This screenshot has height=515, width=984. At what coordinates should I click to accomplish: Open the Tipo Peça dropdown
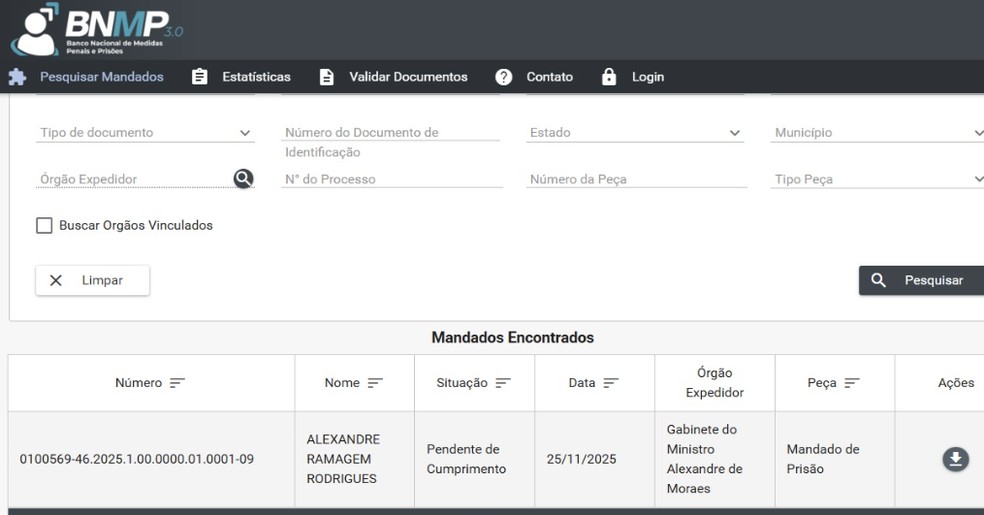pos(878,180)
